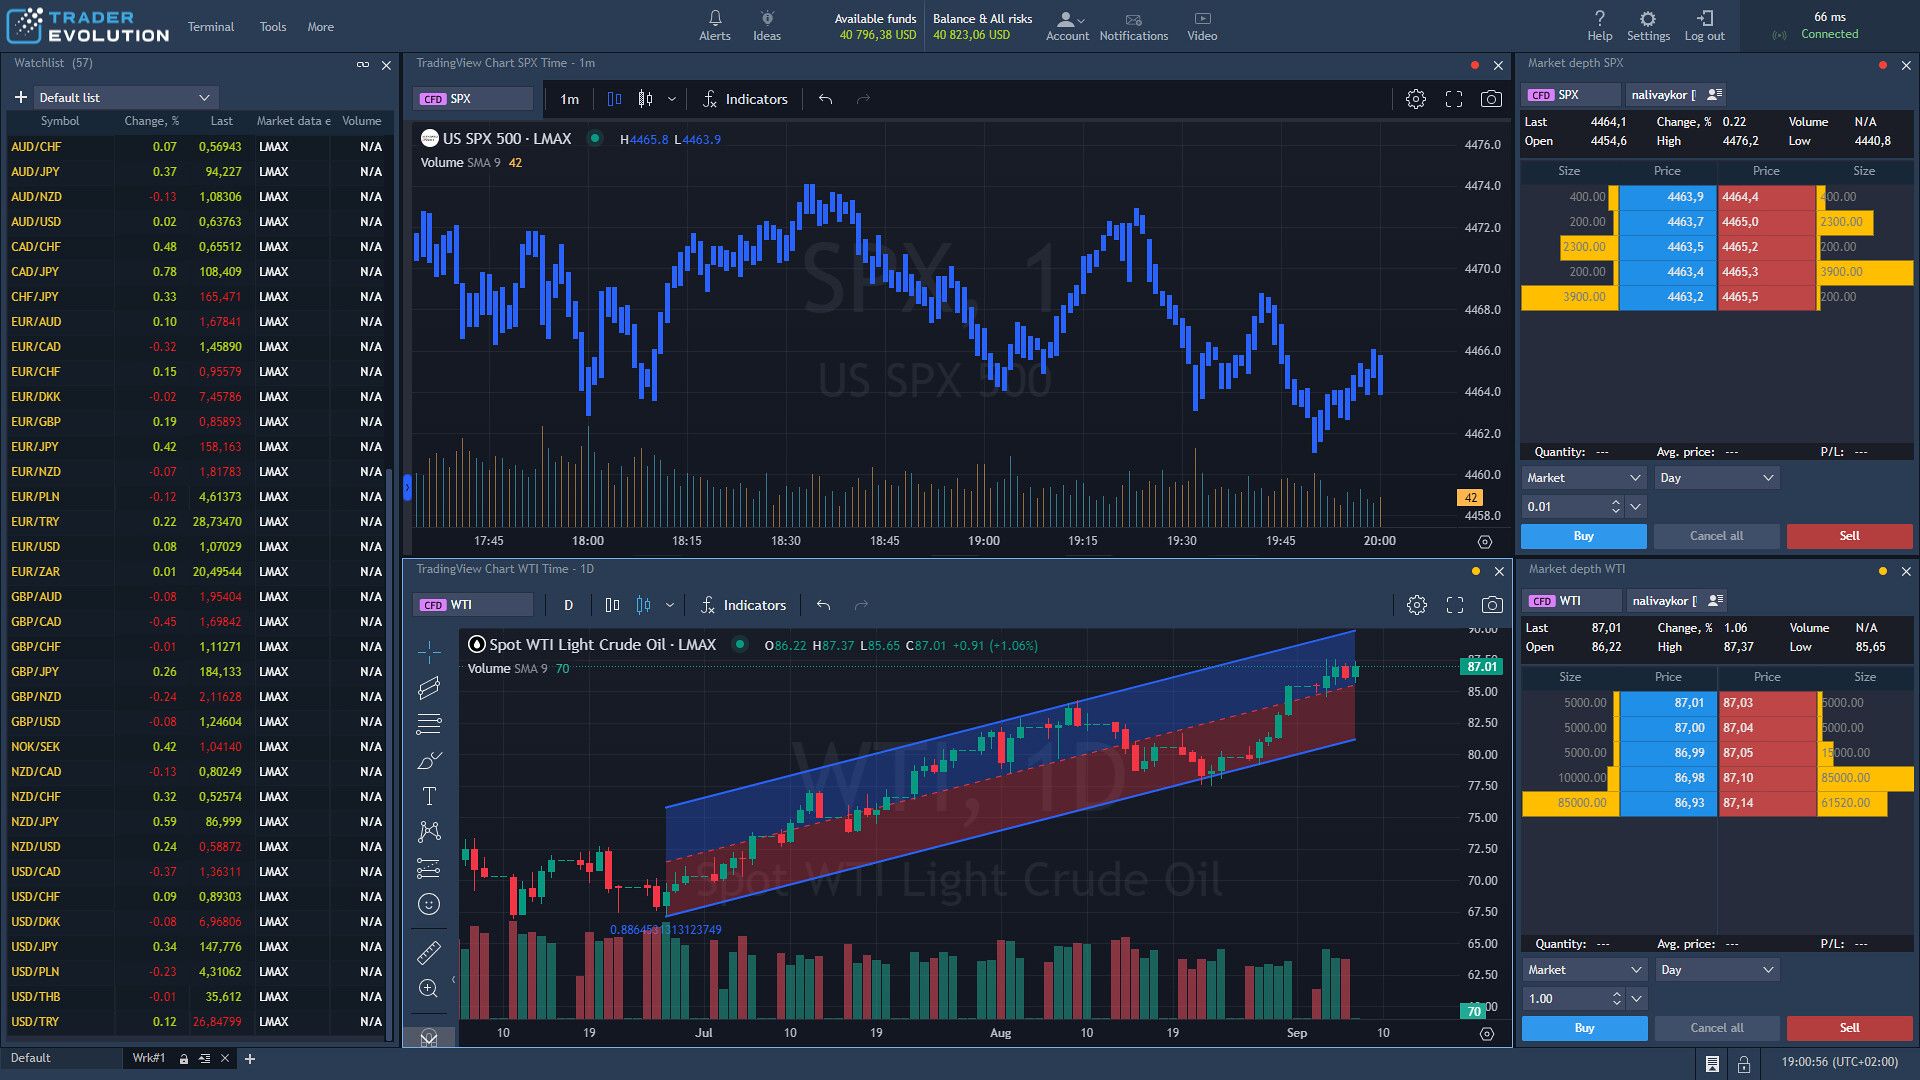This screenshot has width=1920, height=1080.
Task: Open the Video icon in header
Action: click(1202, 18)
